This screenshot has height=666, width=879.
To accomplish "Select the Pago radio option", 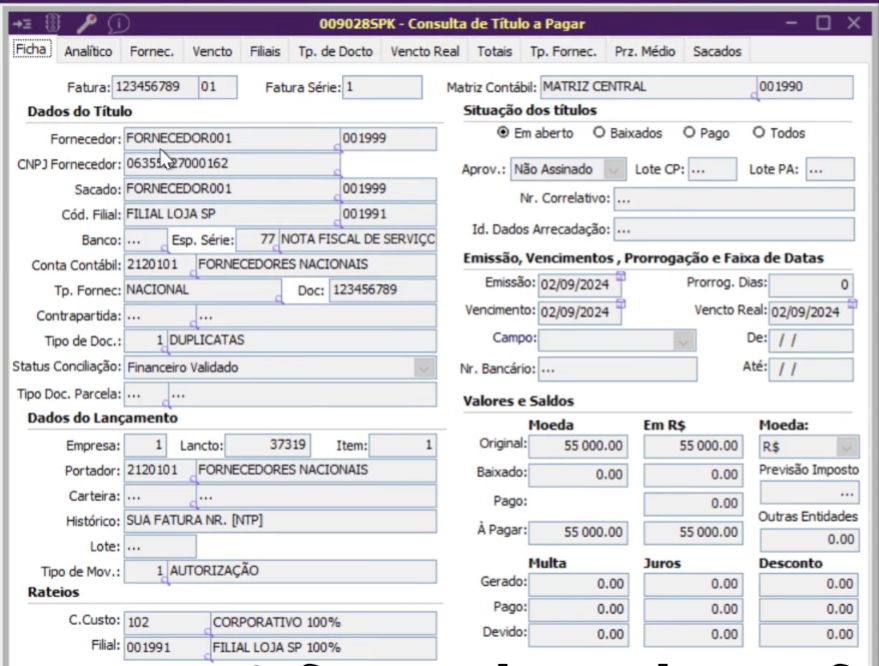I will [x=689, y=133].
